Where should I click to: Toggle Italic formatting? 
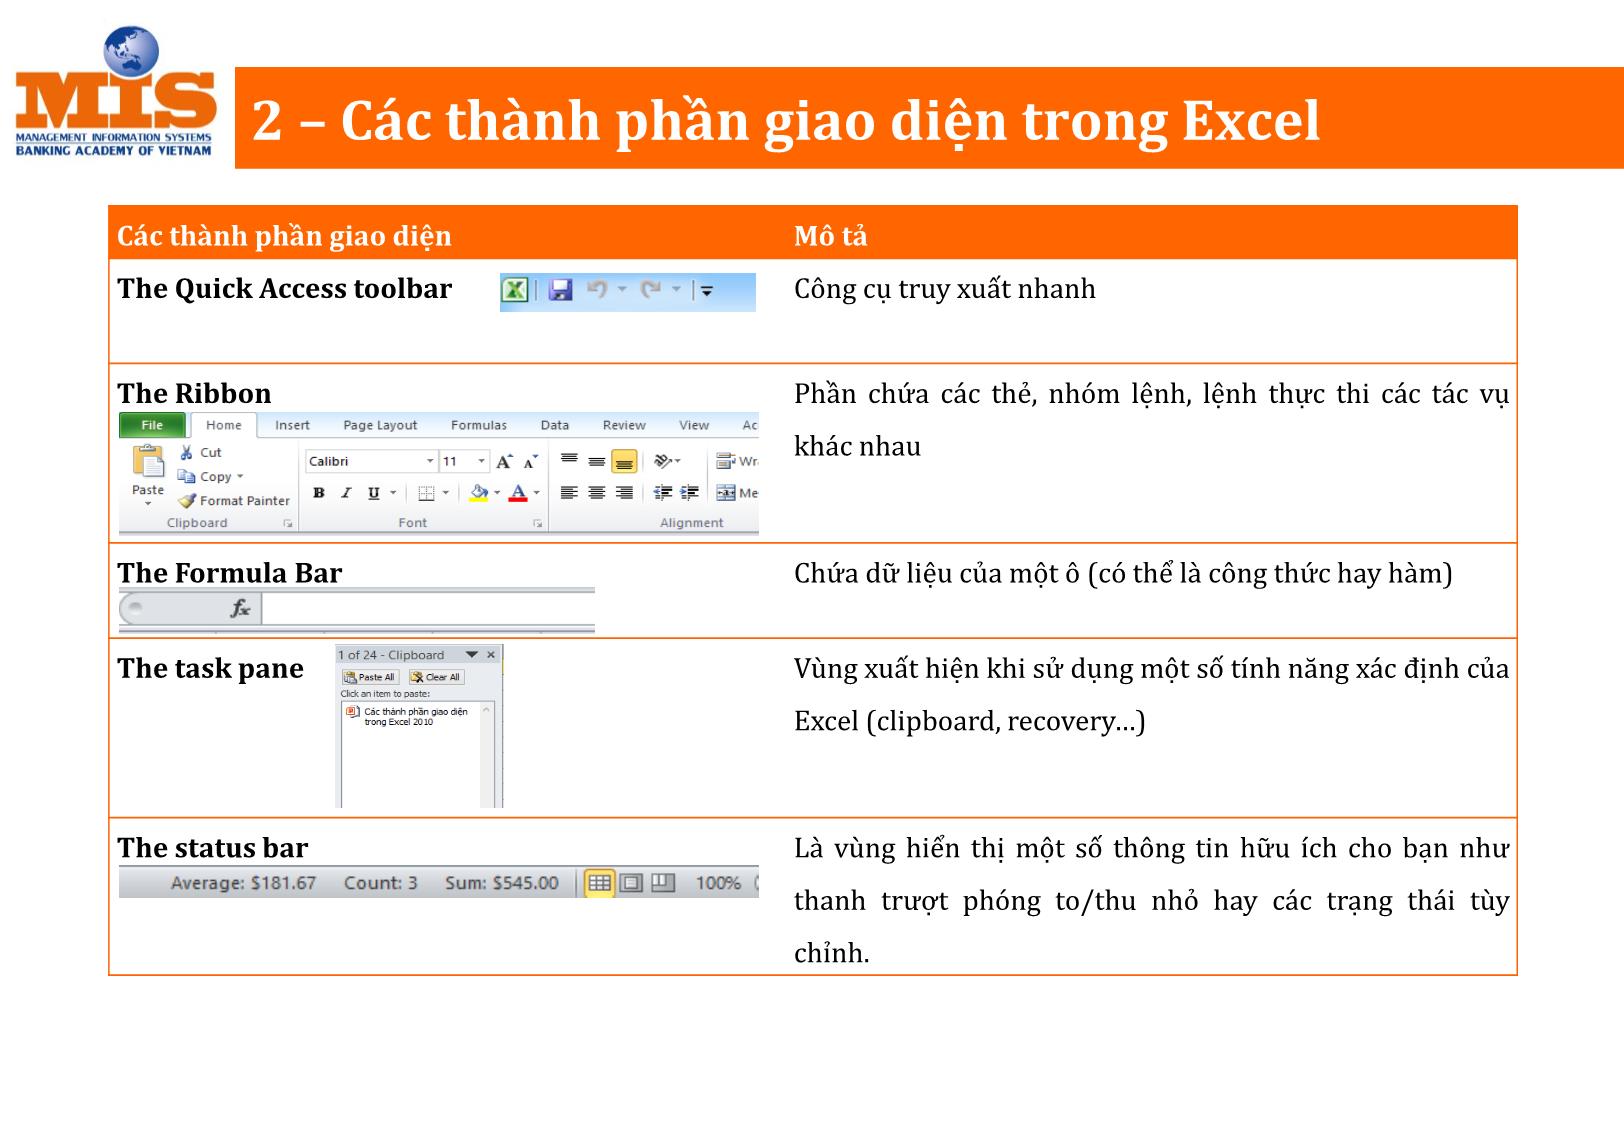coord(346,492)
